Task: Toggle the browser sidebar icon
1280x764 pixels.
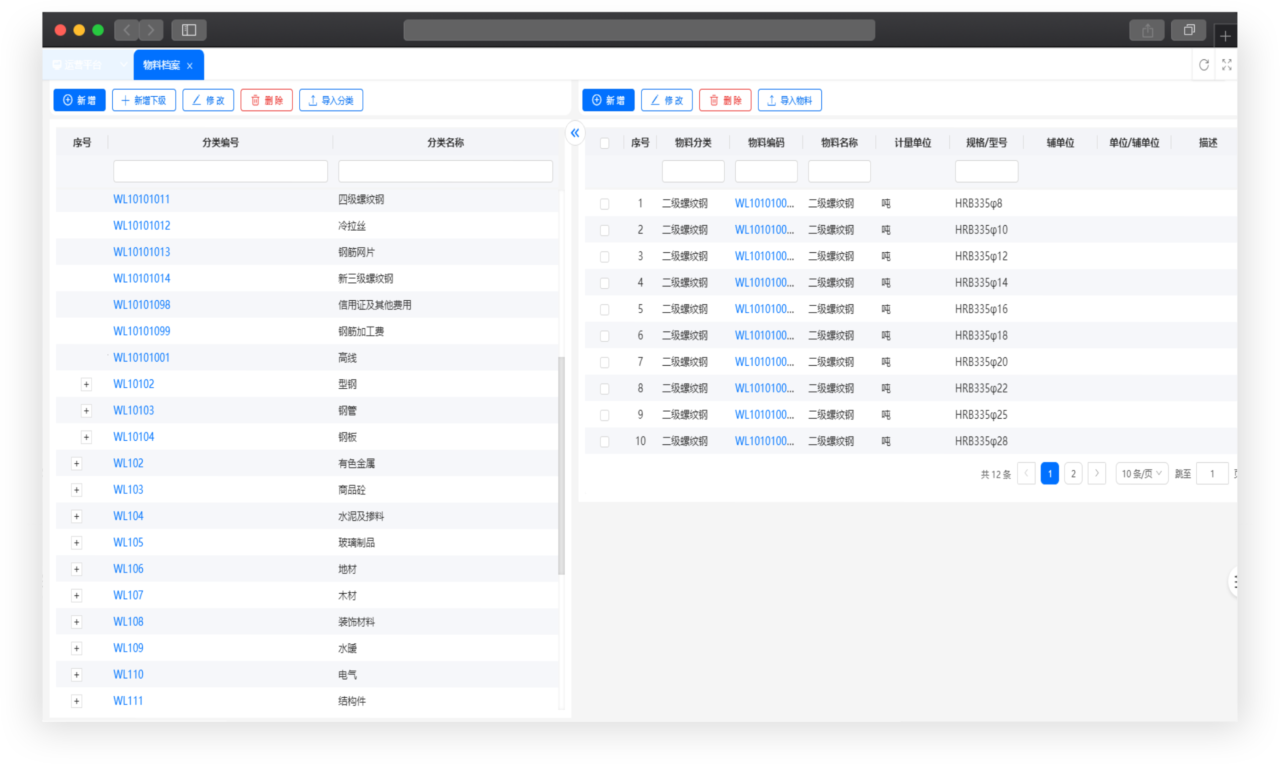Action: point(189,30)
